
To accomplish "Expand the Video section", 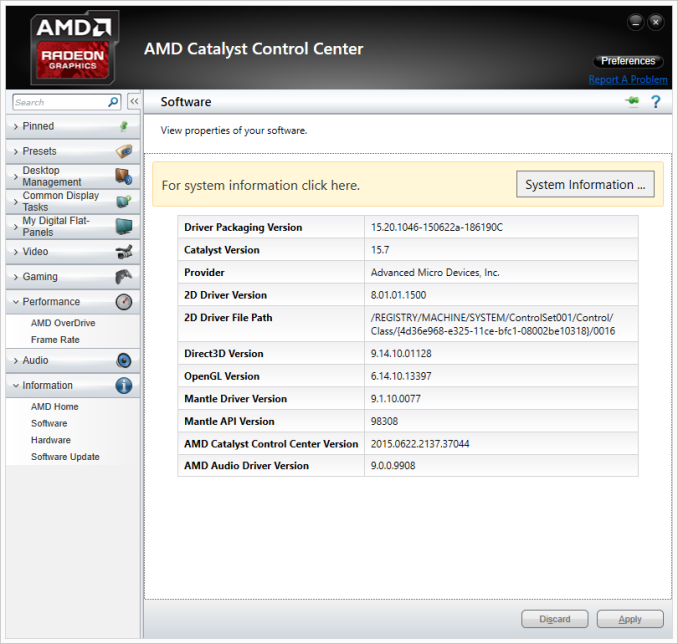I will 16,252.
